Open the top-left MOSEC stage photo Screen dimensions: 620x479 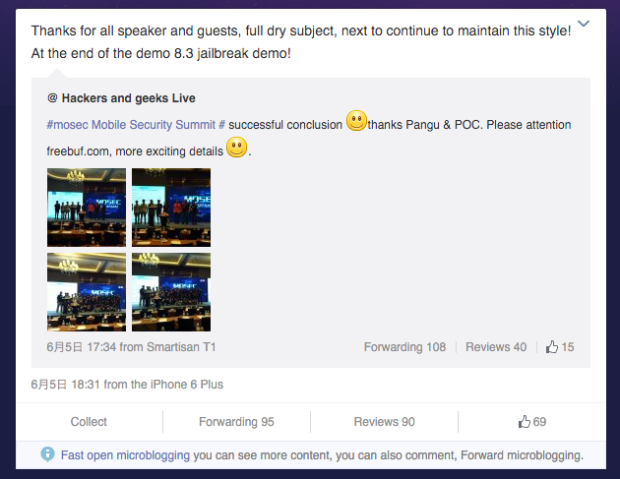tap(87, 207)
